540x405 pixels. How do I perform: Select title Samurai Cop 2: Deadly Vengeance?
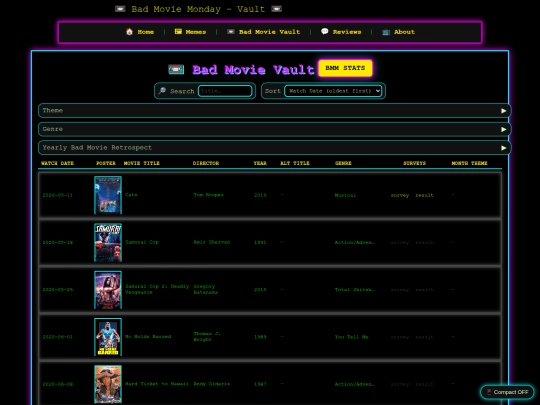157,289
